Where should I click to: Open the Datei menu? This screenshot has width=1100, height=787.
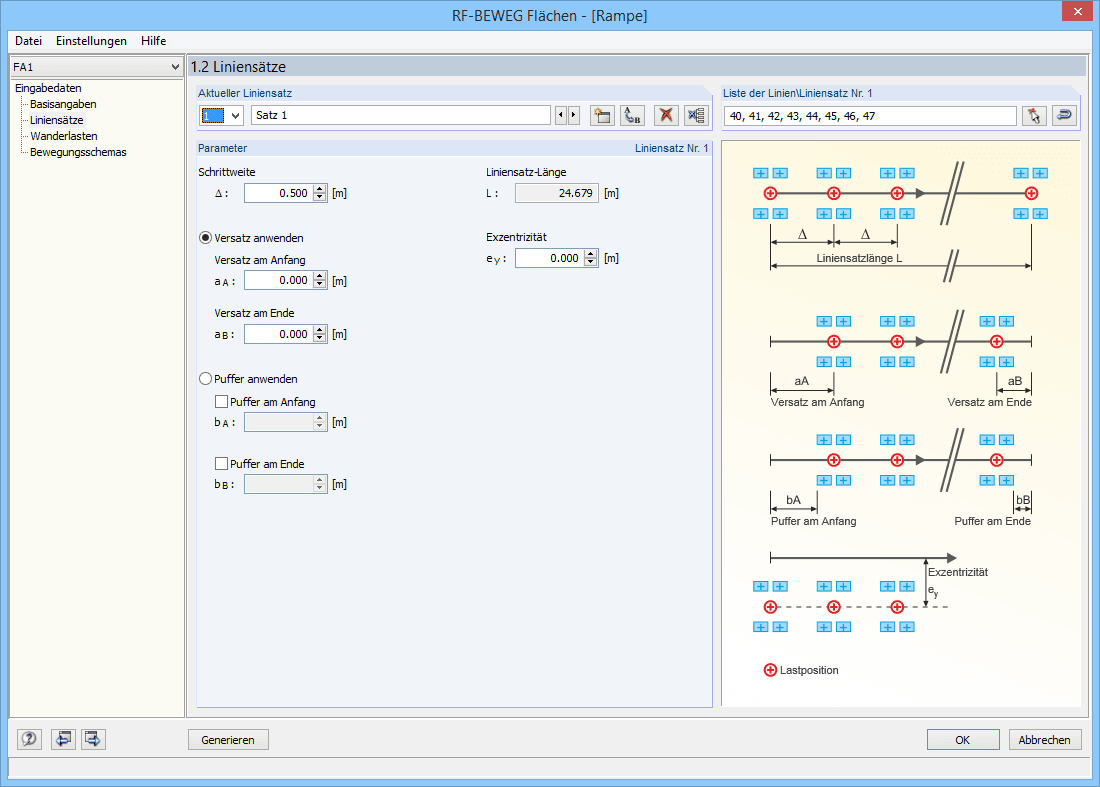click(x=29, y=41)
